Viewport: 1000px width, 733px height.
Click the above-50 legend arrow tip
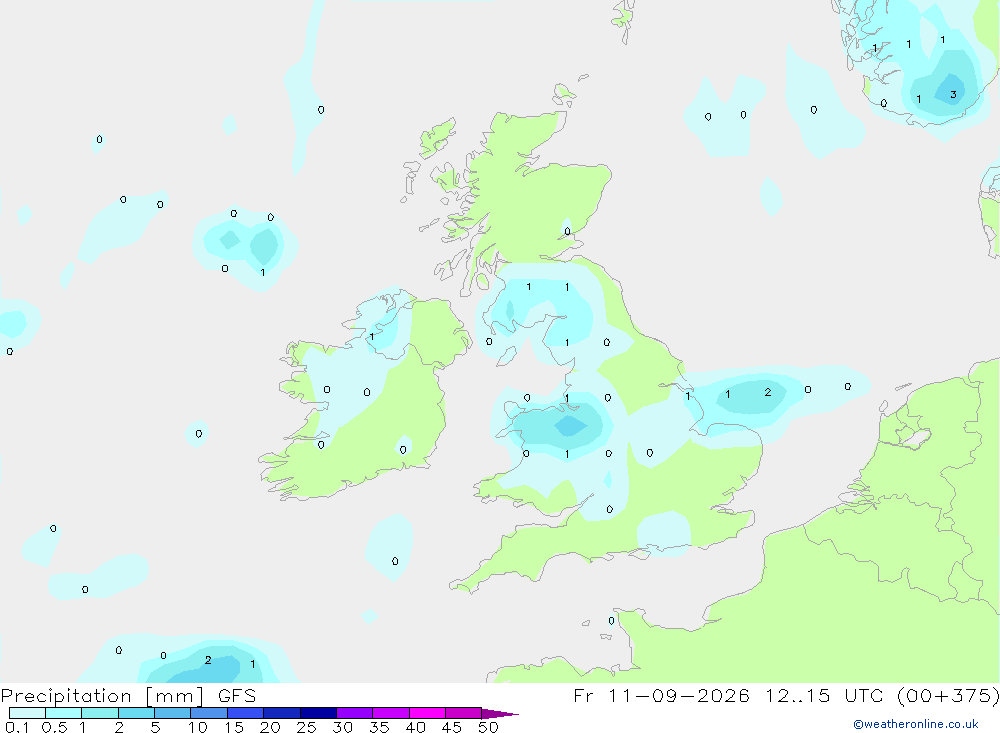point(500,714)
